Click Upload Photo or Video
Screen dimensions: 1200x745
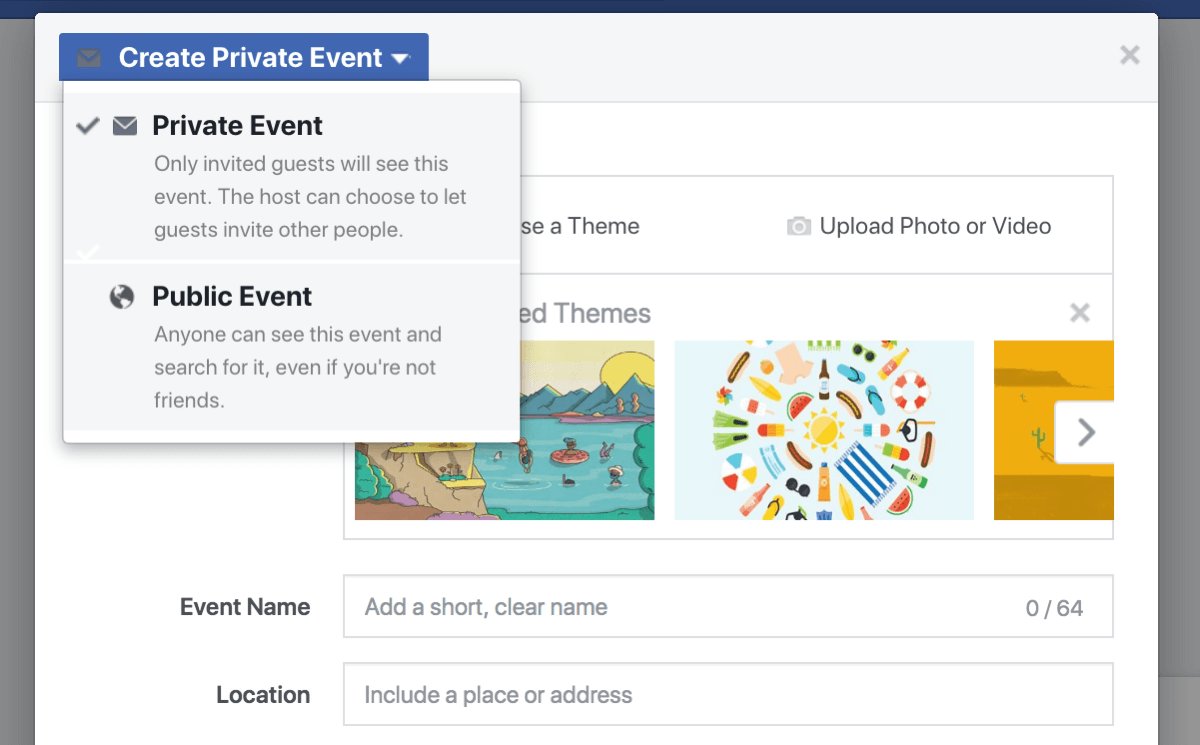point(935,226)
